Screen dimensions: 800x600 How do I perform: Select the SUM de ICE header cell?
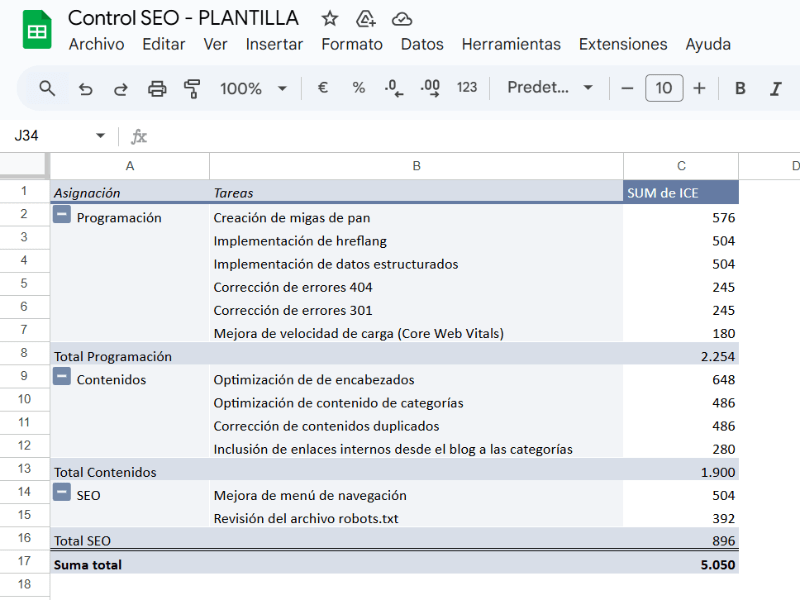click(681, 192)
